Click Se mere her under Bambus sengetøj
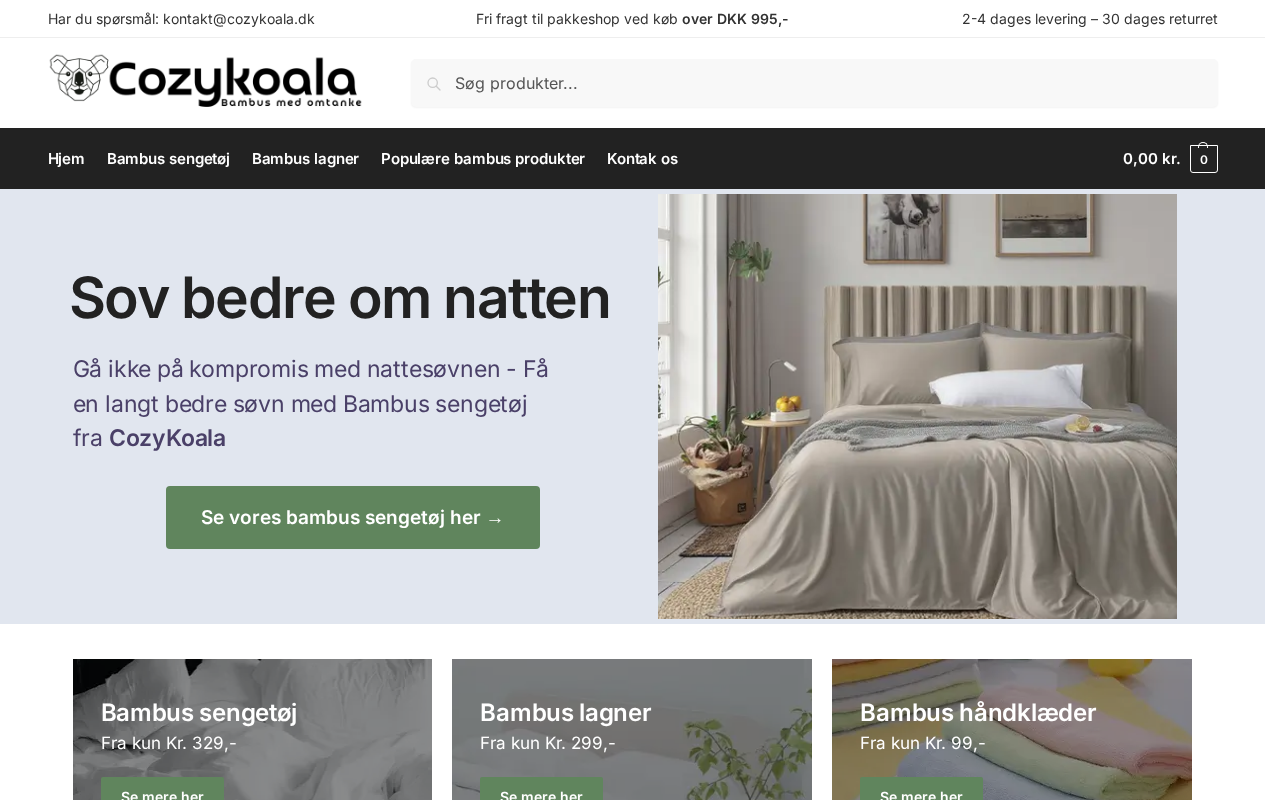Viewport: 1280px width, 800px height. 162,791
